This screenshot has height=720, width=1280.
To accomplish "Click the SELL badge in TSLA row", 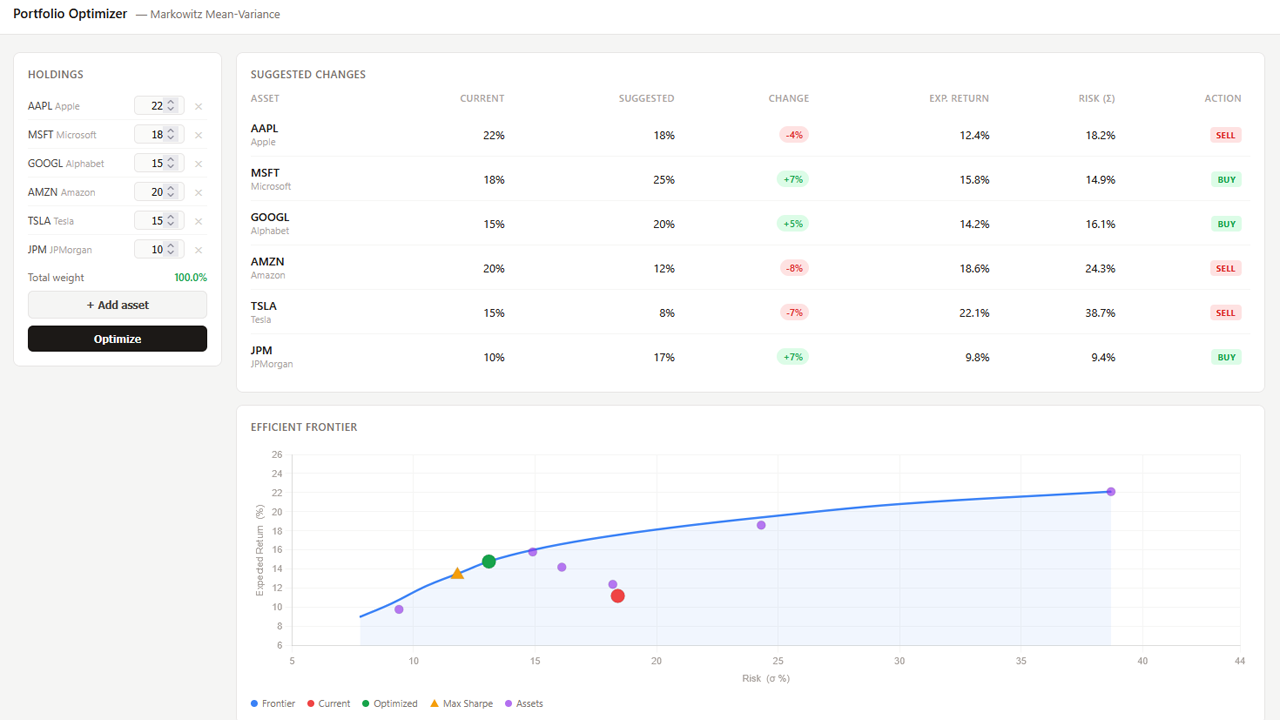I will 1225,313.
